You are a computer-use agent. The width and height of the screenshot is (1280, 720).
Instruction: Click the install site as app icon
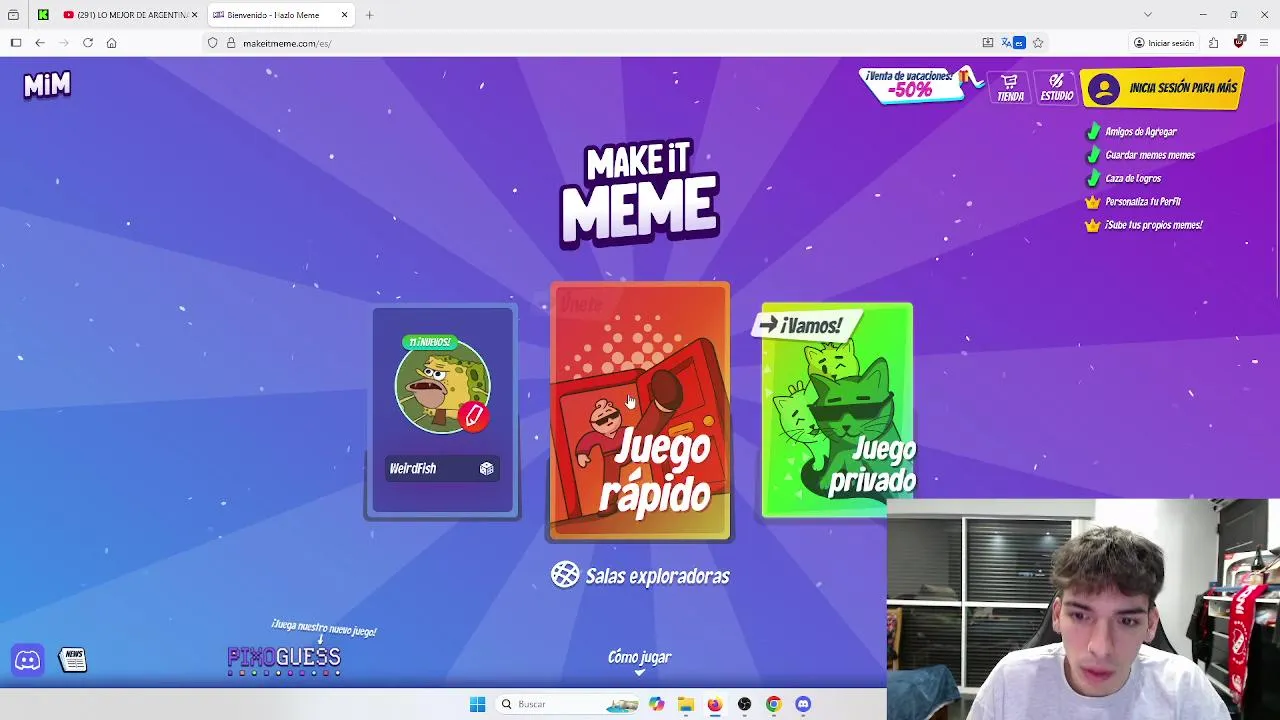tap(988, 43)
